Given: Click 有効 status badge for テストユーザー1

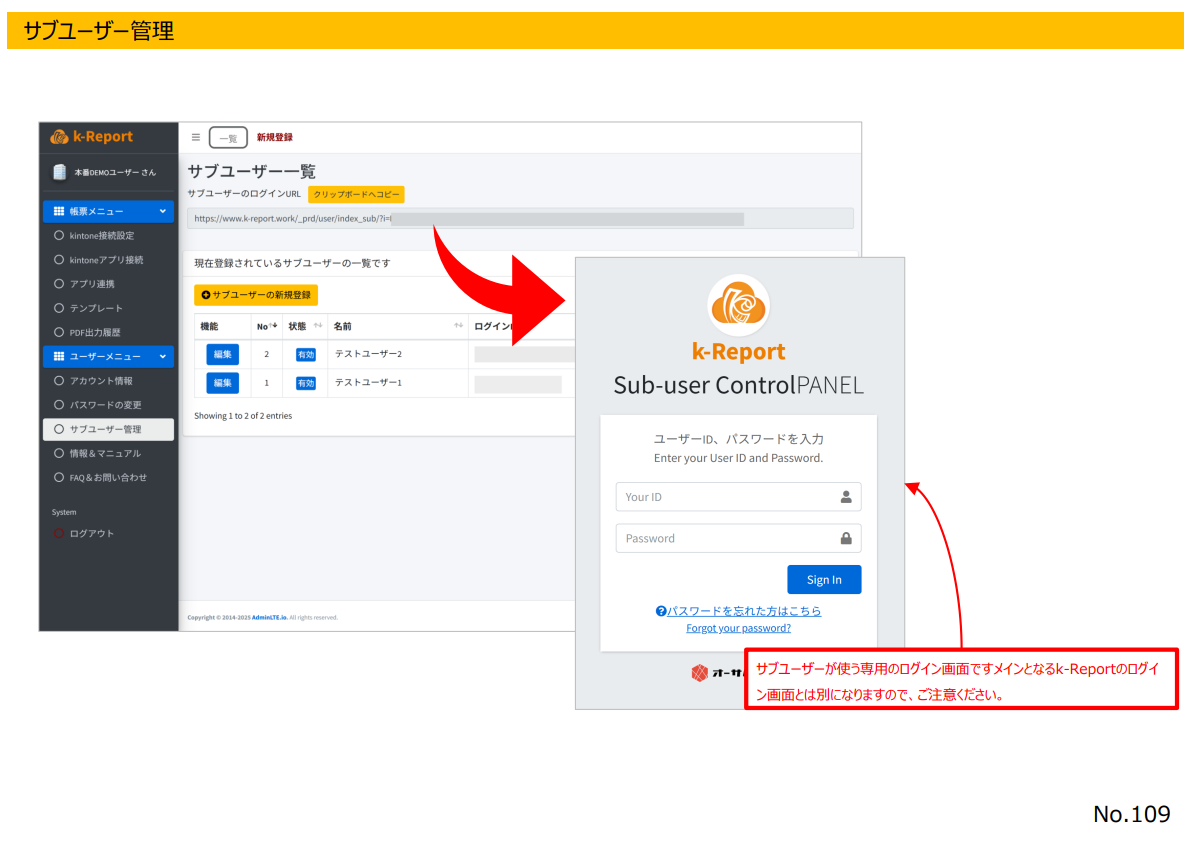Looking at the screenshot, I should tap(306, 383).
